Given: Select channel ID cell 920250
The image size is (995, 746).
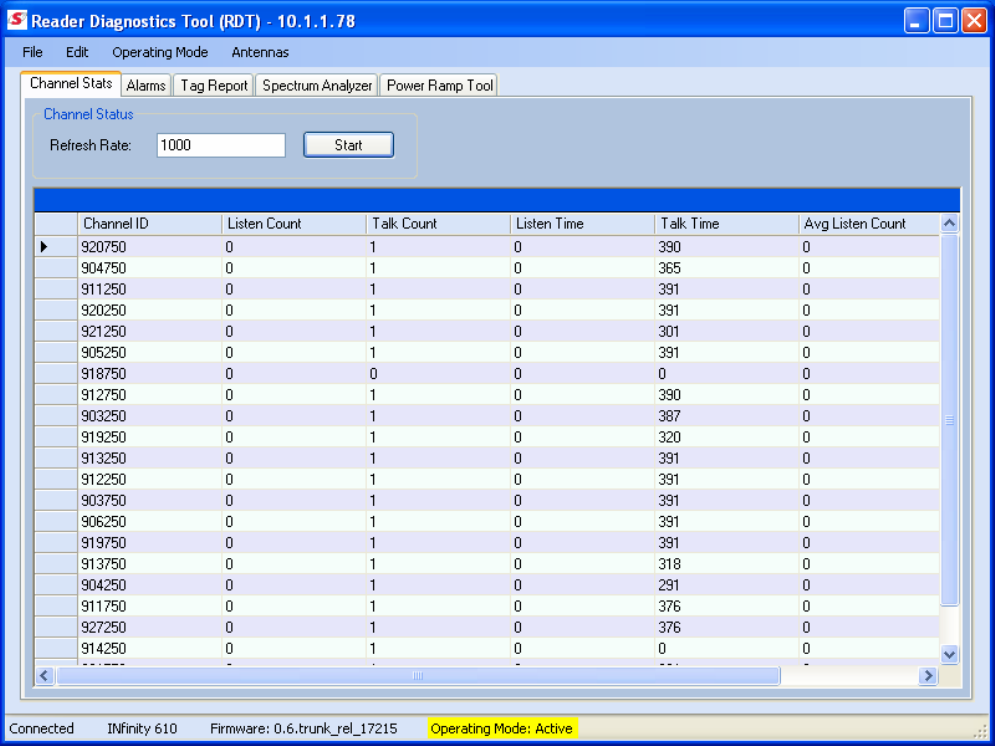Looking at the screenshot, I should [150, 310].
